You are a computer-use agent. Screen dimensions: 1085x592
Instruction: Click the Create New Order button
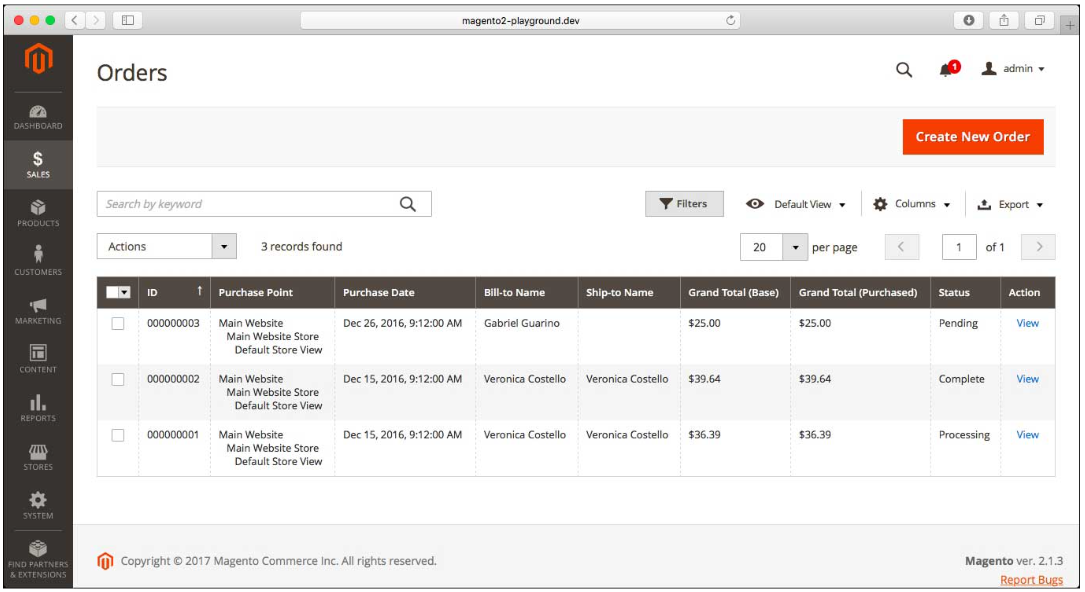click(972, 137)
